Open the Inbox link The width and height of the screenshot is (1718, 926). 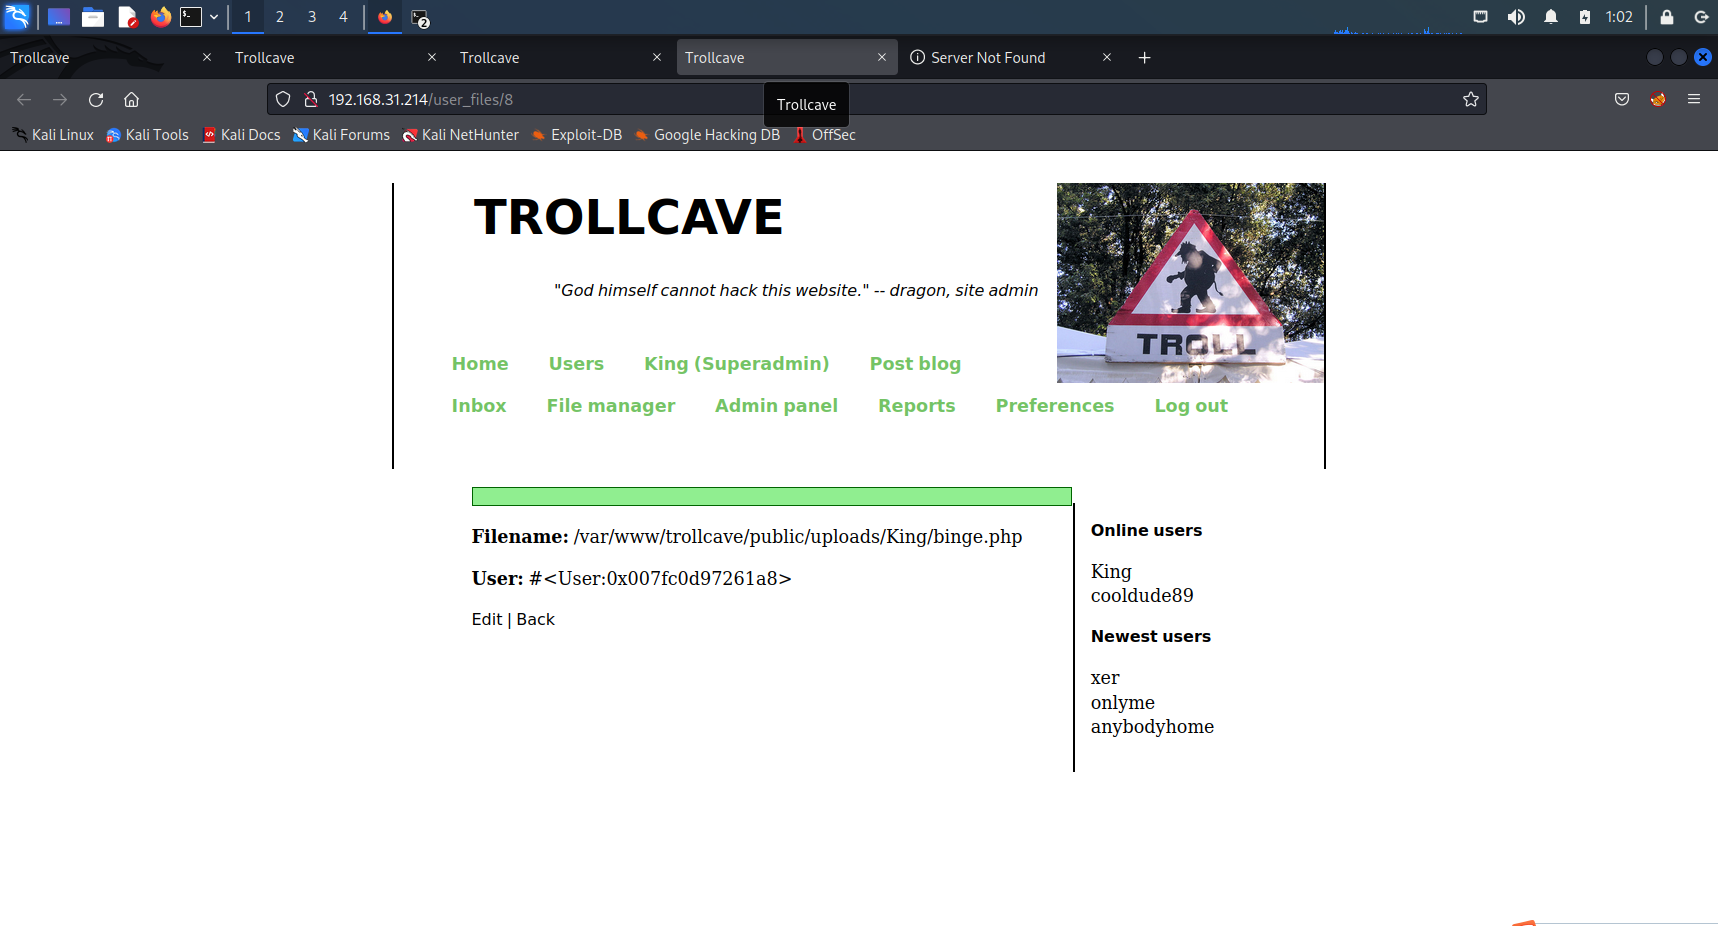coord(479,406)
